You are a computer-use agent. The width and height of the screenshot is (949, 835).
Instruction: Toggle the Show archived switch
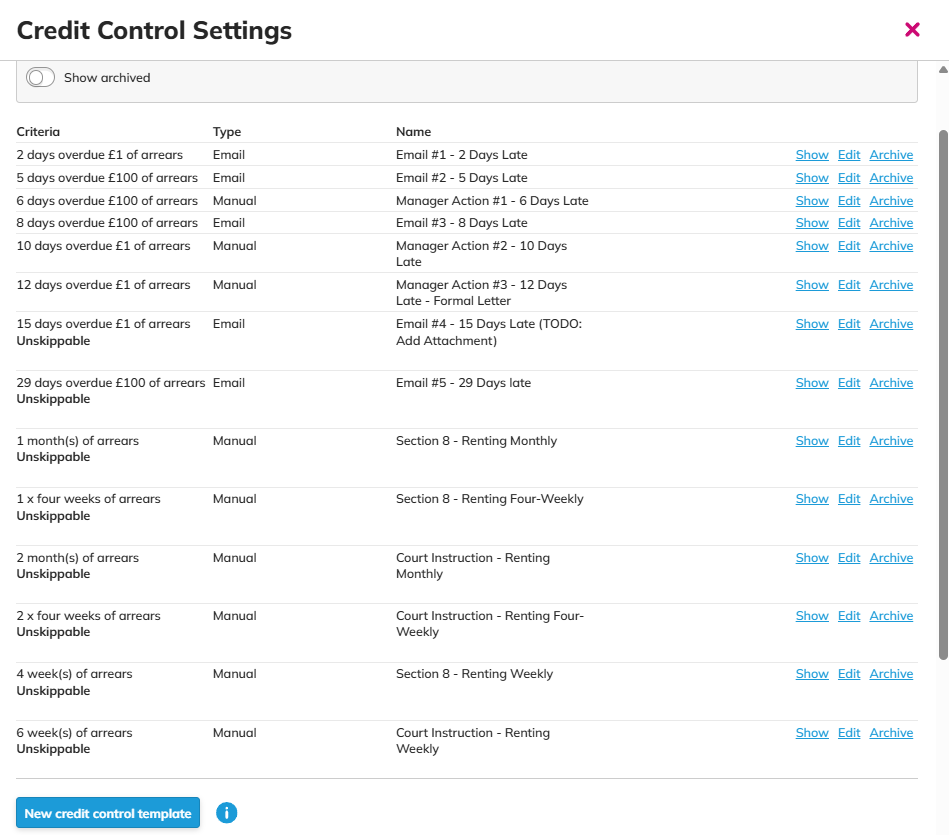click(x=41, y=77)
